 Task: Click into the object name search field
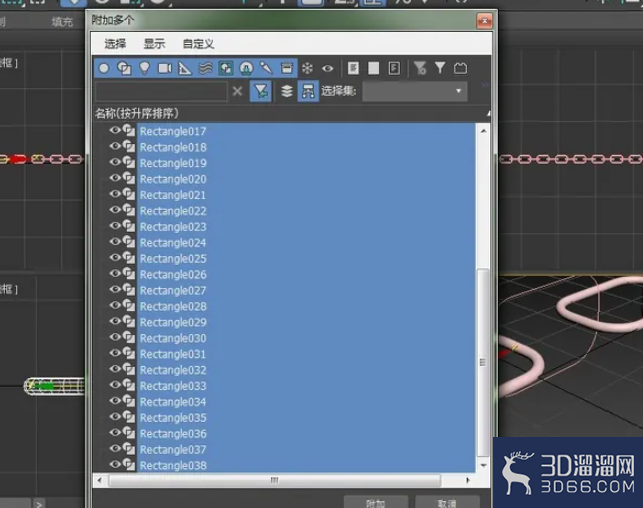pyautogui.click(x=161, y=91)
